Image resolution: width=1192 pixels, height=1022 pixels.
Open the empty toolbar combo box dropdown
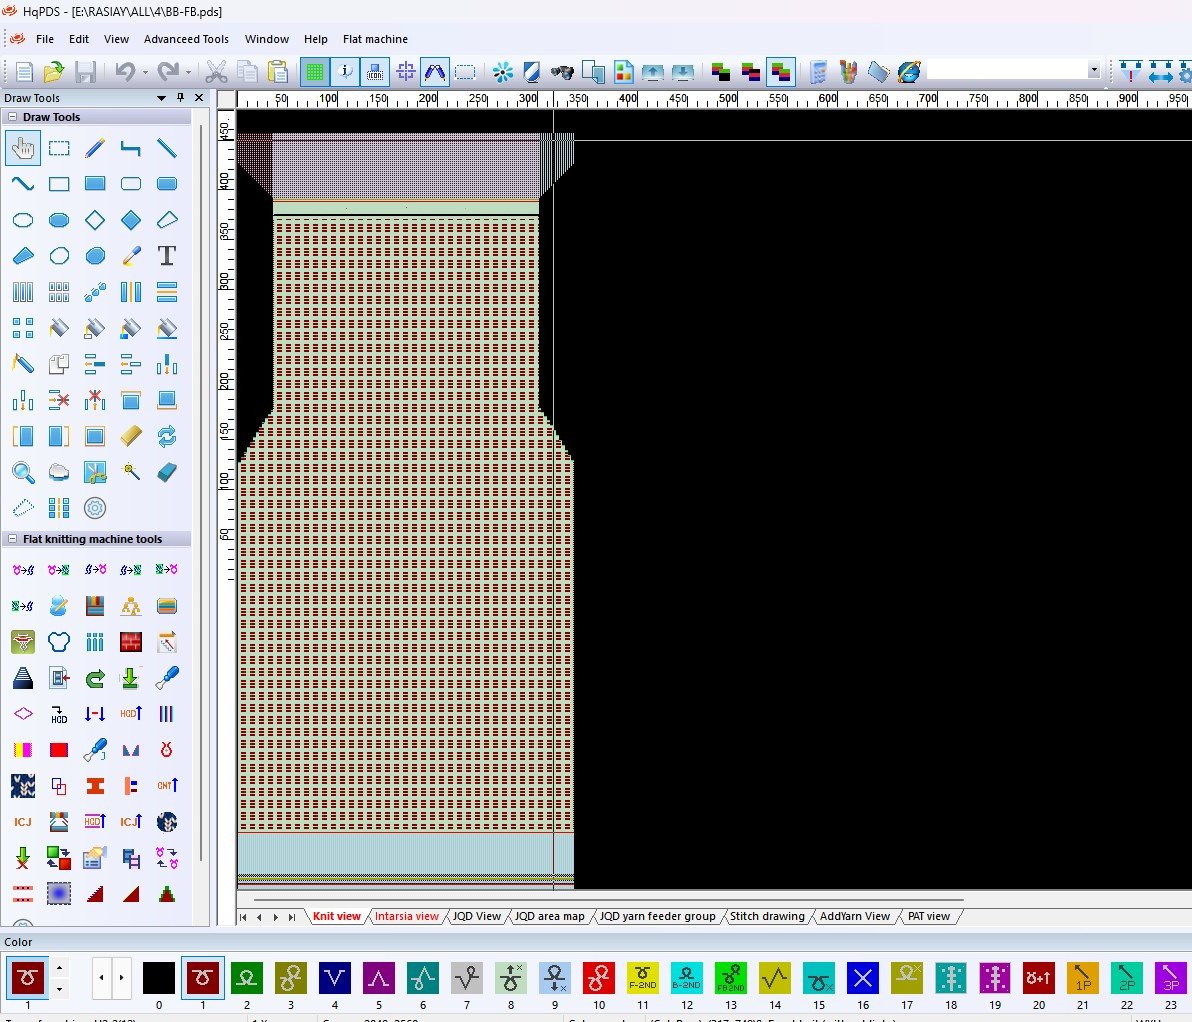(1093, 71)
